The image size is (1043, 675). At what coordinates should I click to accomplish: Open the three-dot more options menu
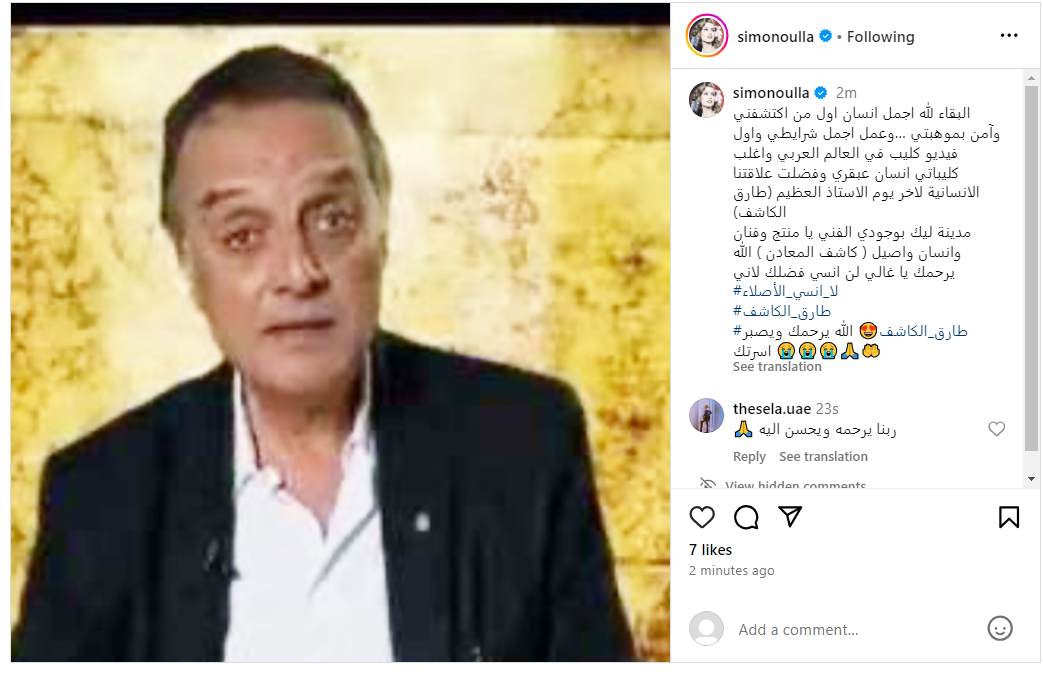[1008, 35]
